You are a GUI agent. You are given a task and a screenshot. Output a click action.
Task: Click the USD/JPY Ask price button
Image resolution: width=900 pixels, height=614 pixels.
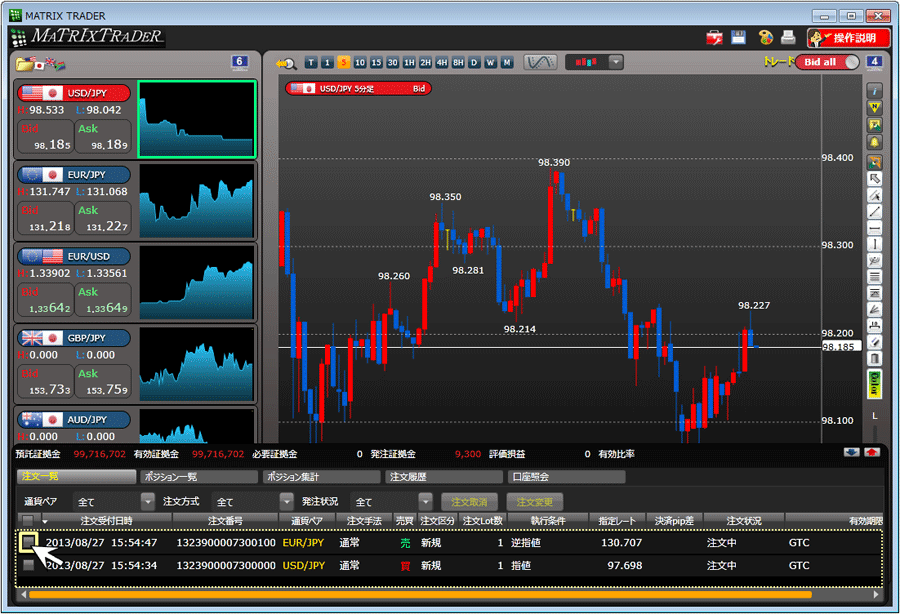pyautogui.click(x=103, y=137)
